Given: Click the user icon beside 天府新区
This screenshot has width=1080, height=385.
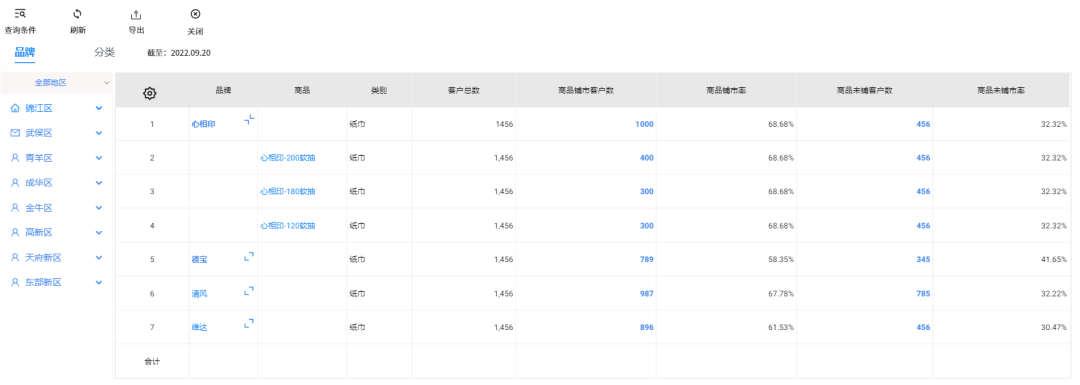Looking at the screenshot, I should click(x=15, y=257).
